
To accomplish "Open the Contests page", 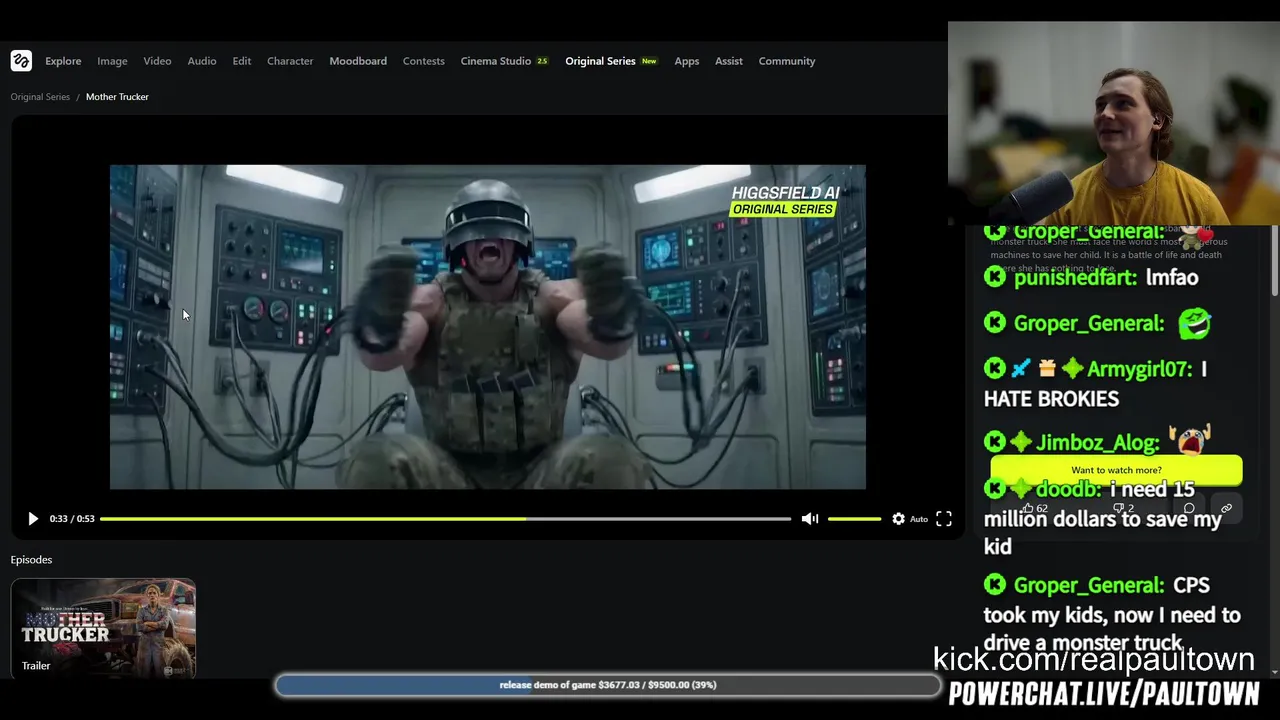I will [424, 61].
